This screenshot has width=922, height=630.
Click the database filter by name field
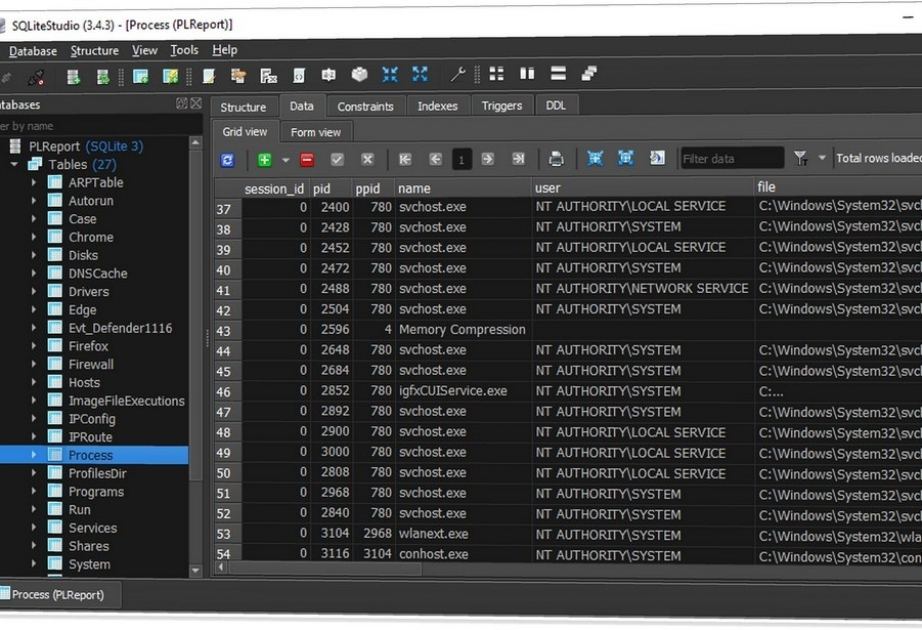[99, 126]
